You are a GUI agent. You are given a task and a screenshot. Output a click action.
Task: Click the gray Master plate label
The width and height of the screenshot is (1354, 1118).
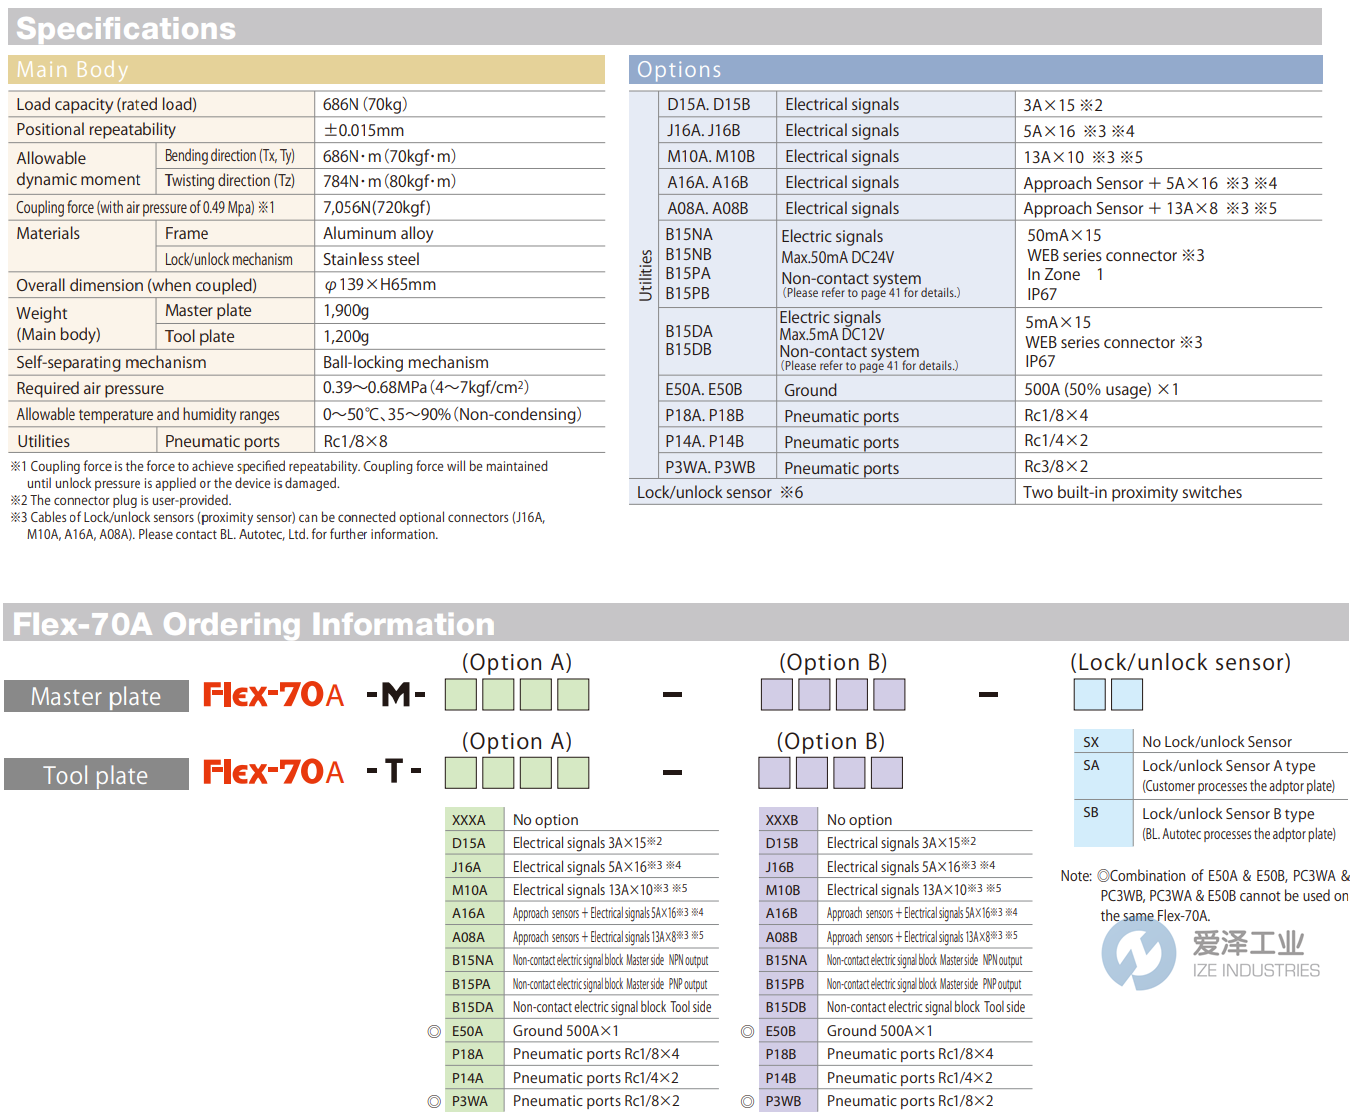tap(96, 696)
